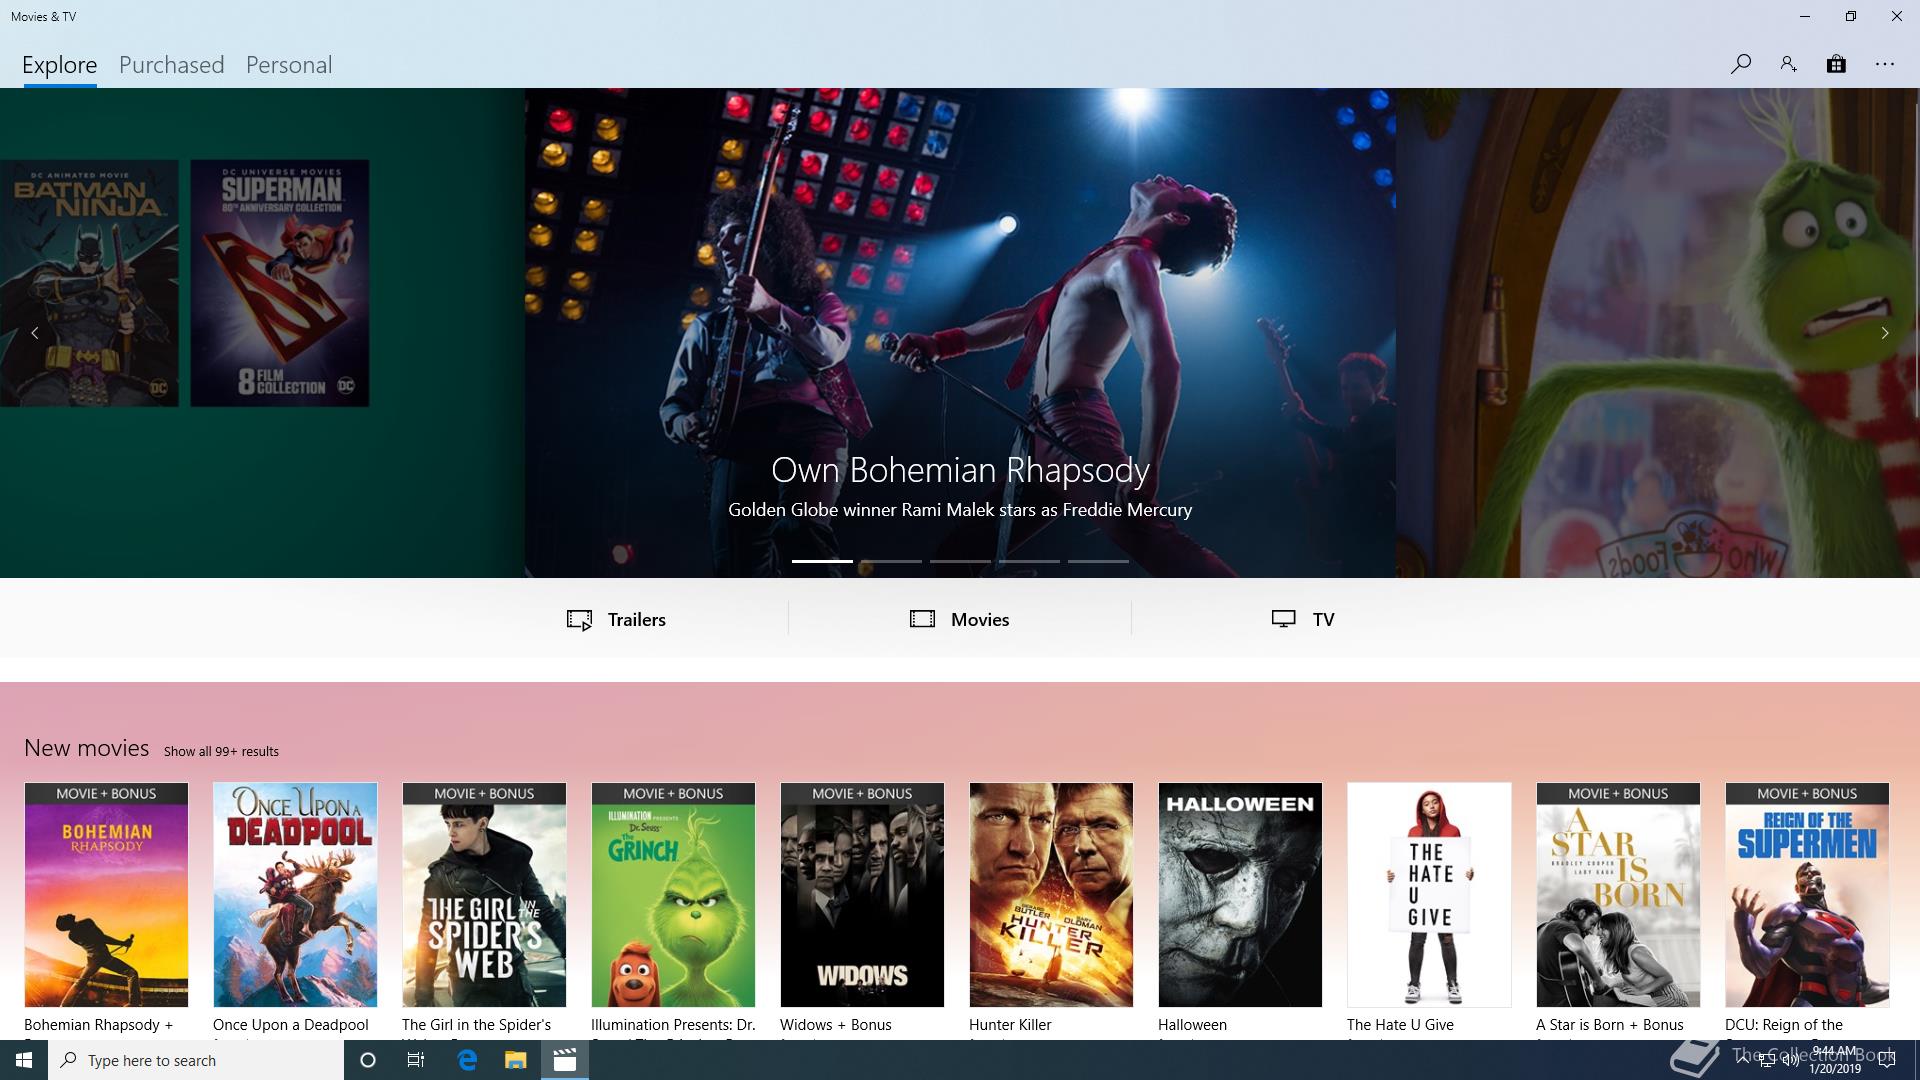1920x1080 pixels.
Task: Open The Hate U Give poster
Action: [1429, 895]
